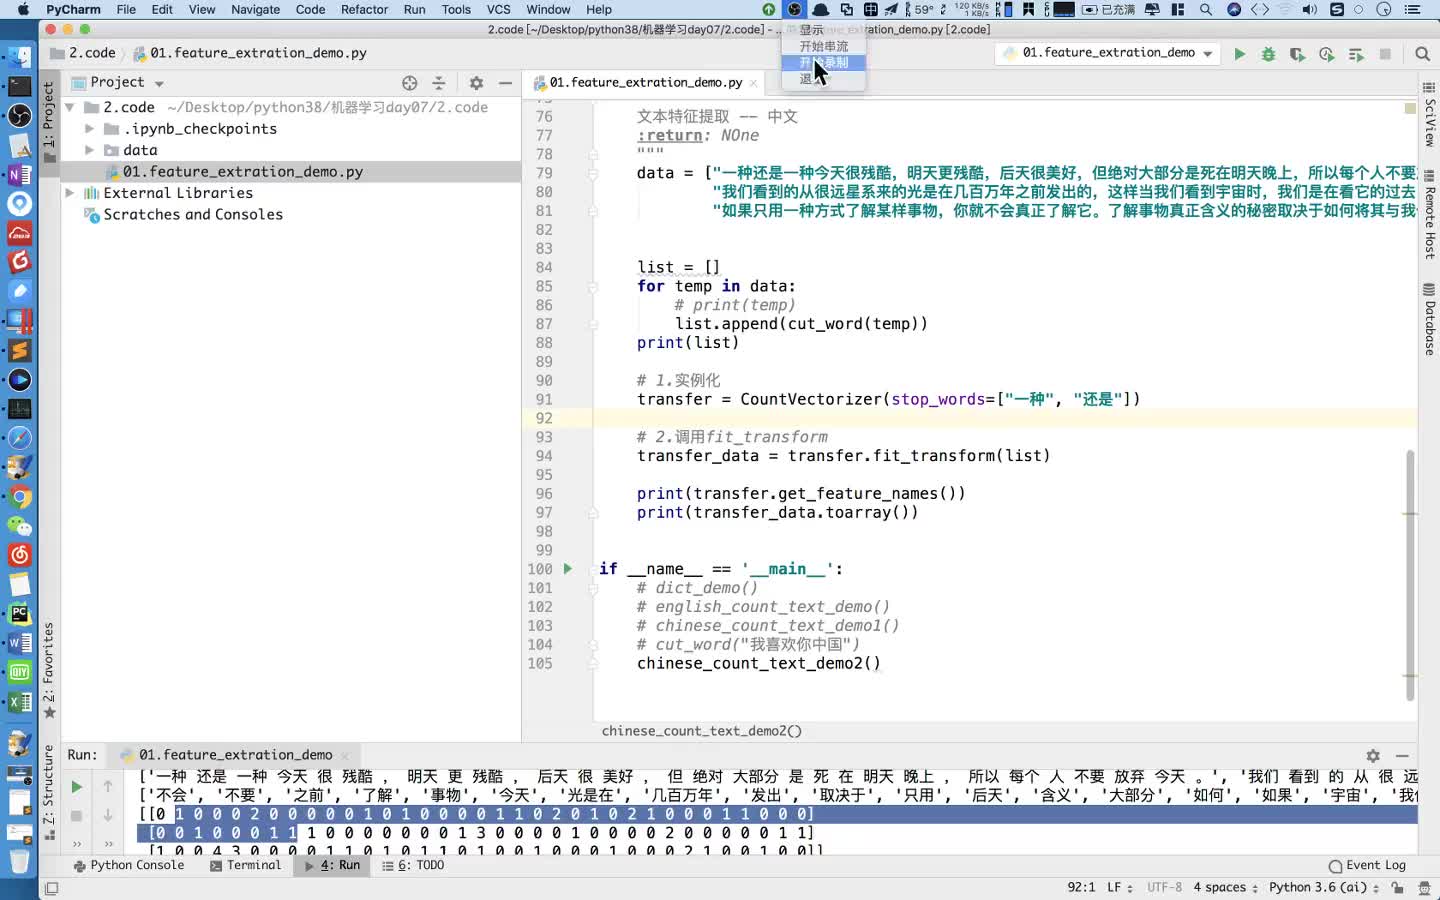Run the 01.feature_extration_demo configuration
This screenshot has height=900, width=1440.
[1239, 54]
